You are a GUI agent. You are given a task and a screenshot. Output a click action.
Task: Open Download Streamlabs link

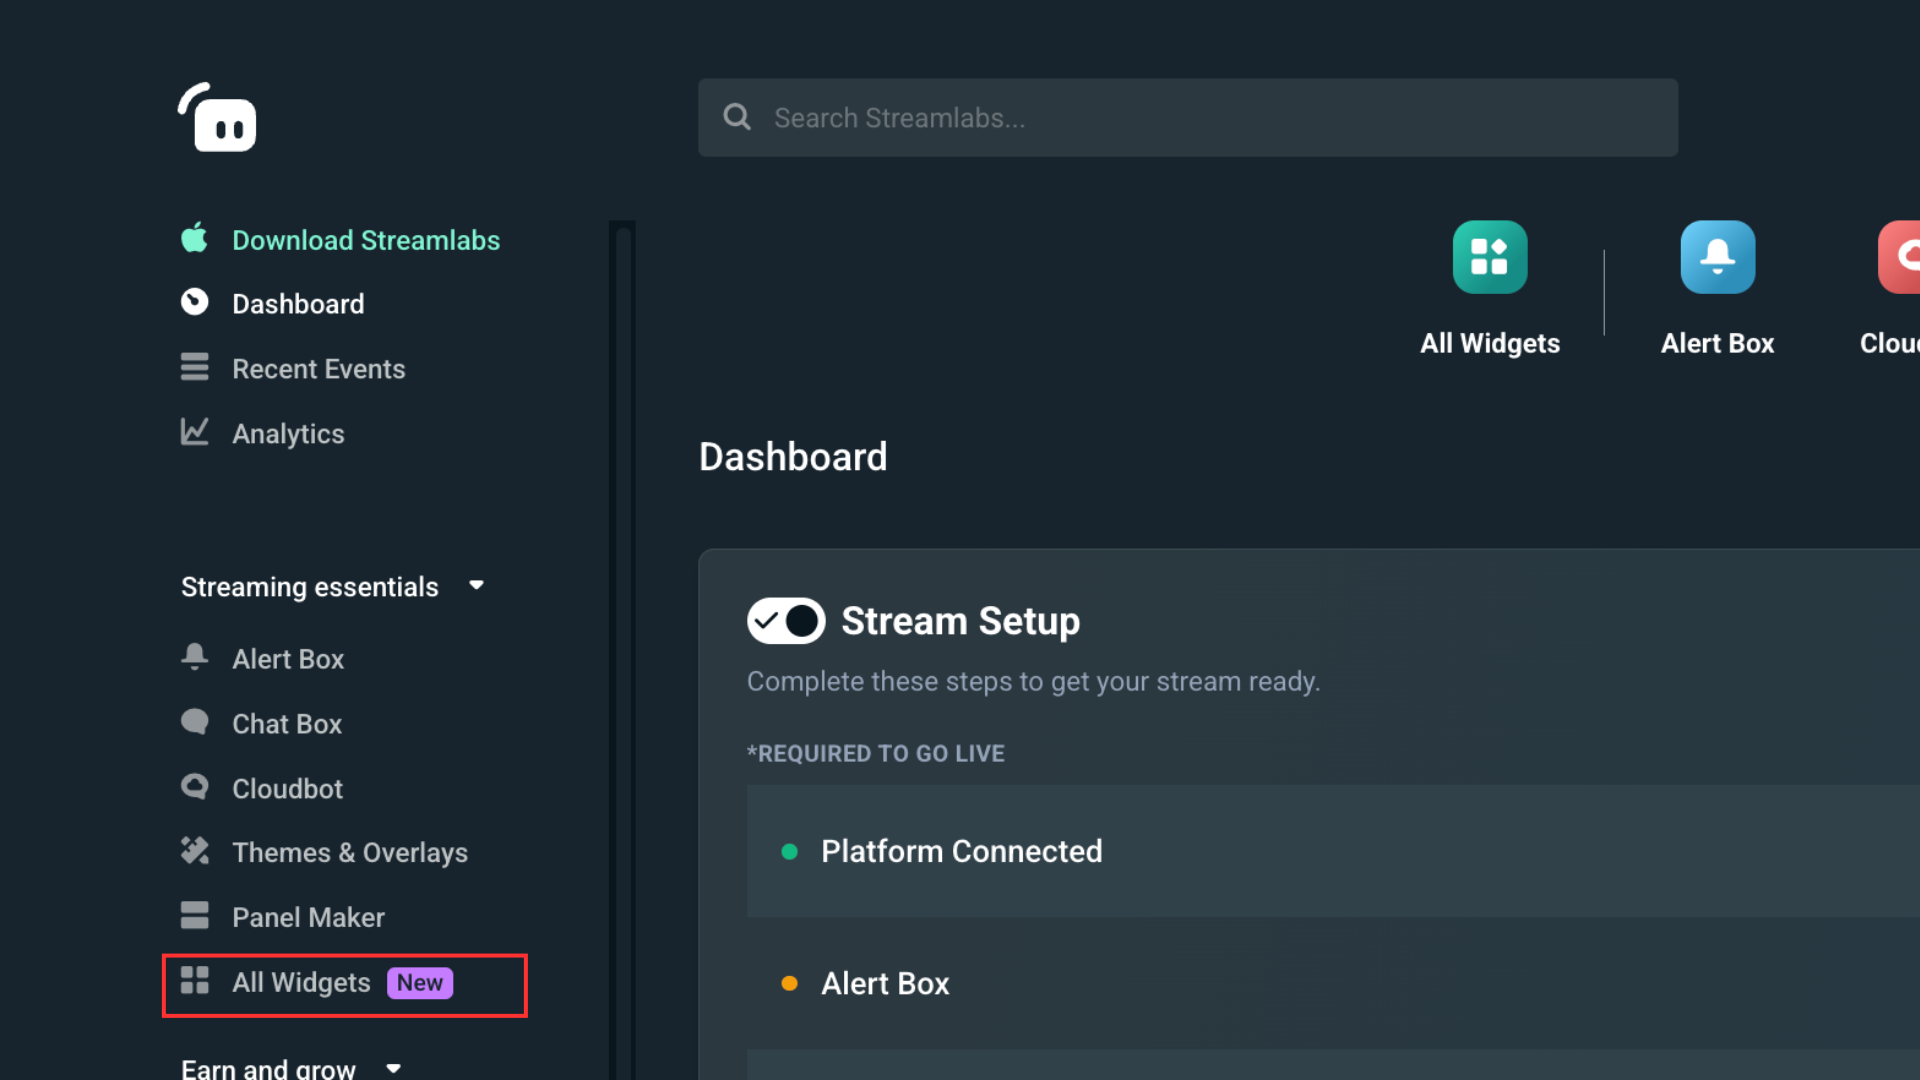point(366,240)
